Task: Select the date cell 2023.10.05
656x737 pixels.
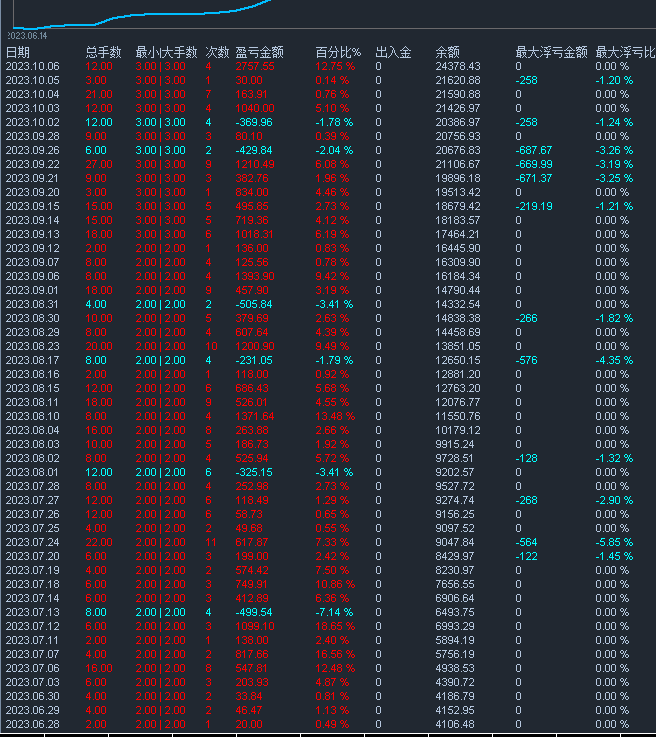Action: tap(32, 80)
